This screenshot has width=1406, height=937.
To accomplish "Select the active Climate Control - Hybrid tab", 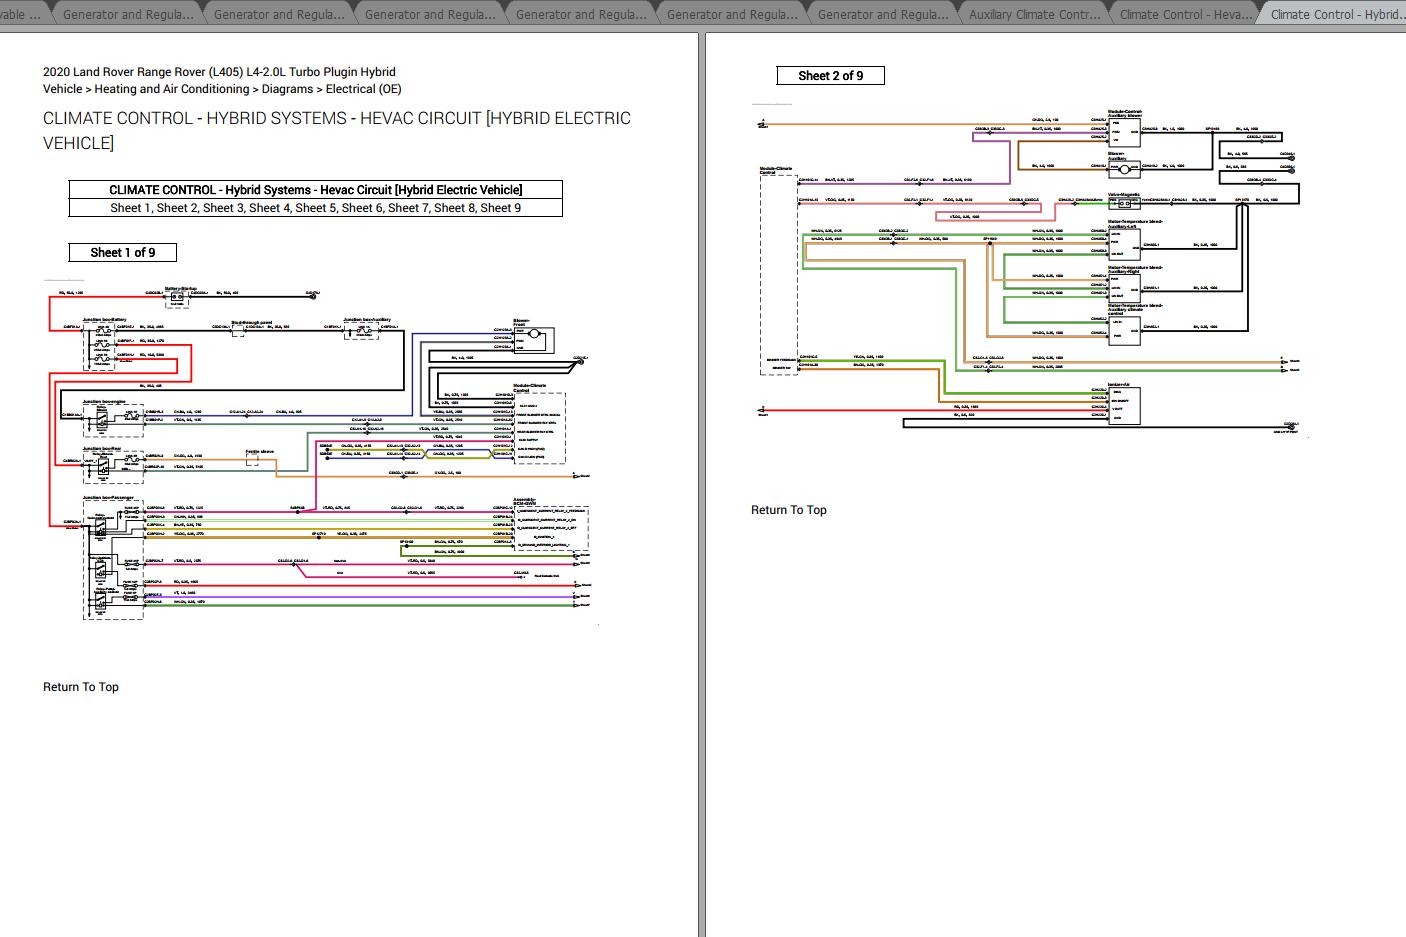I will click(x=1335, y=15).
